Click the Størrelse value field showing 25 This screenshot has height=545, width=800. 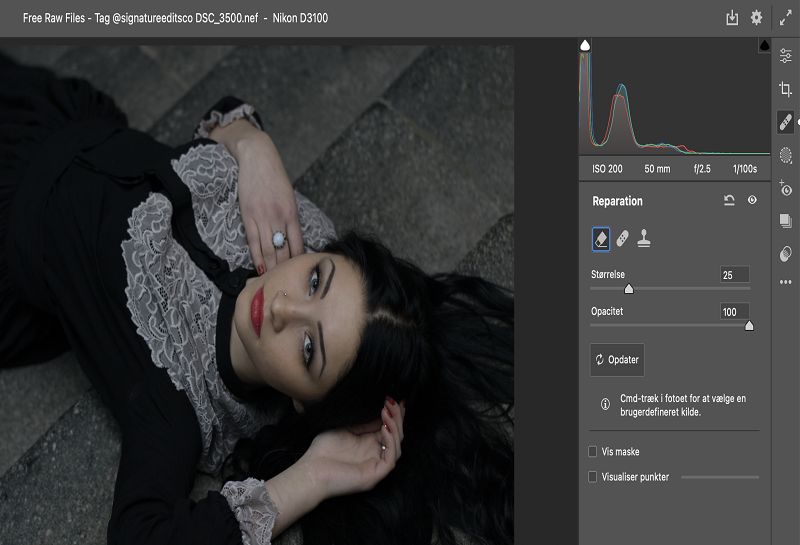735,275
